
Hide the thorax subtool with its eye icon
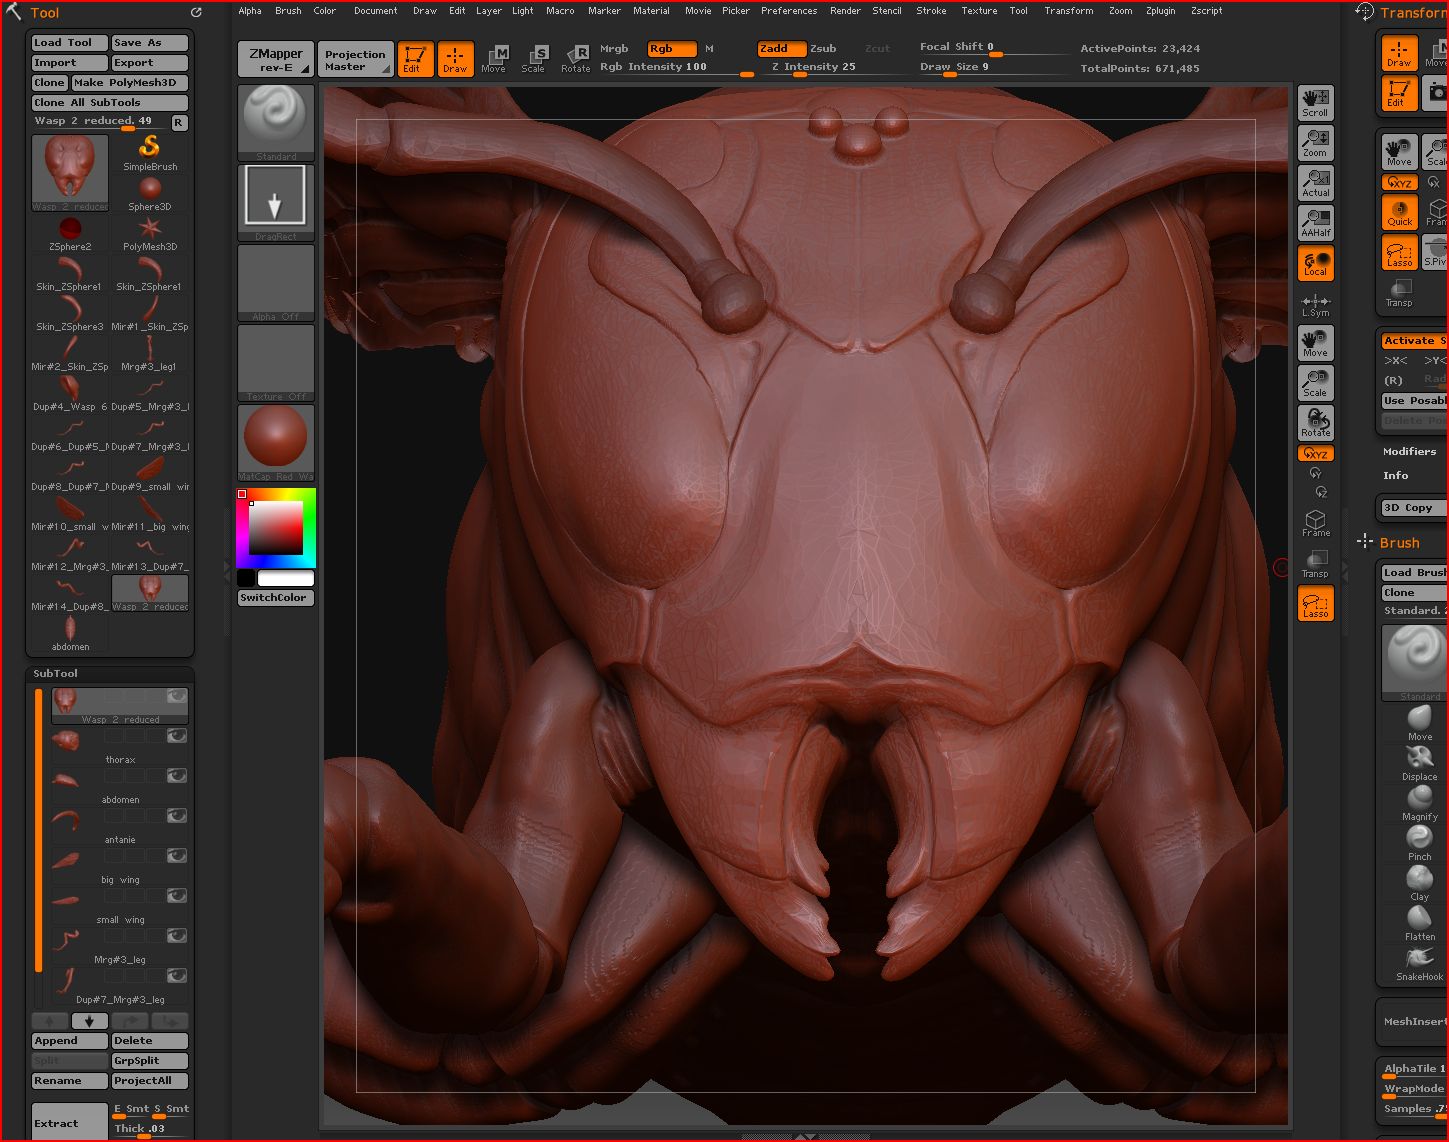(x=177, y=736)
